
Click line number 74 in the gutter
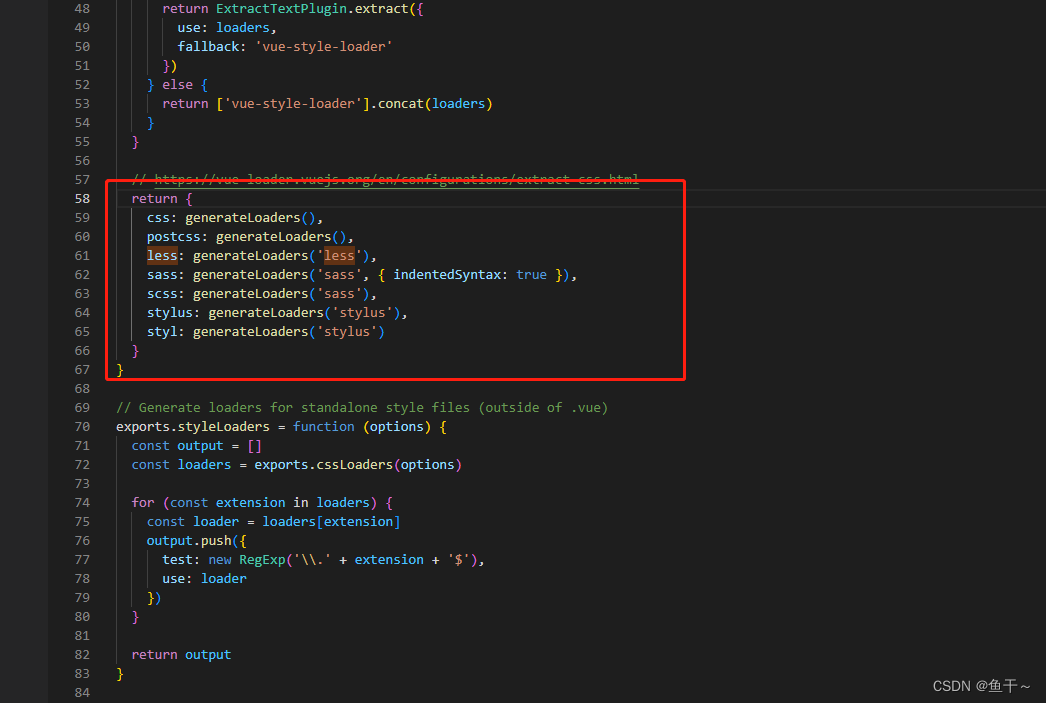82,502
